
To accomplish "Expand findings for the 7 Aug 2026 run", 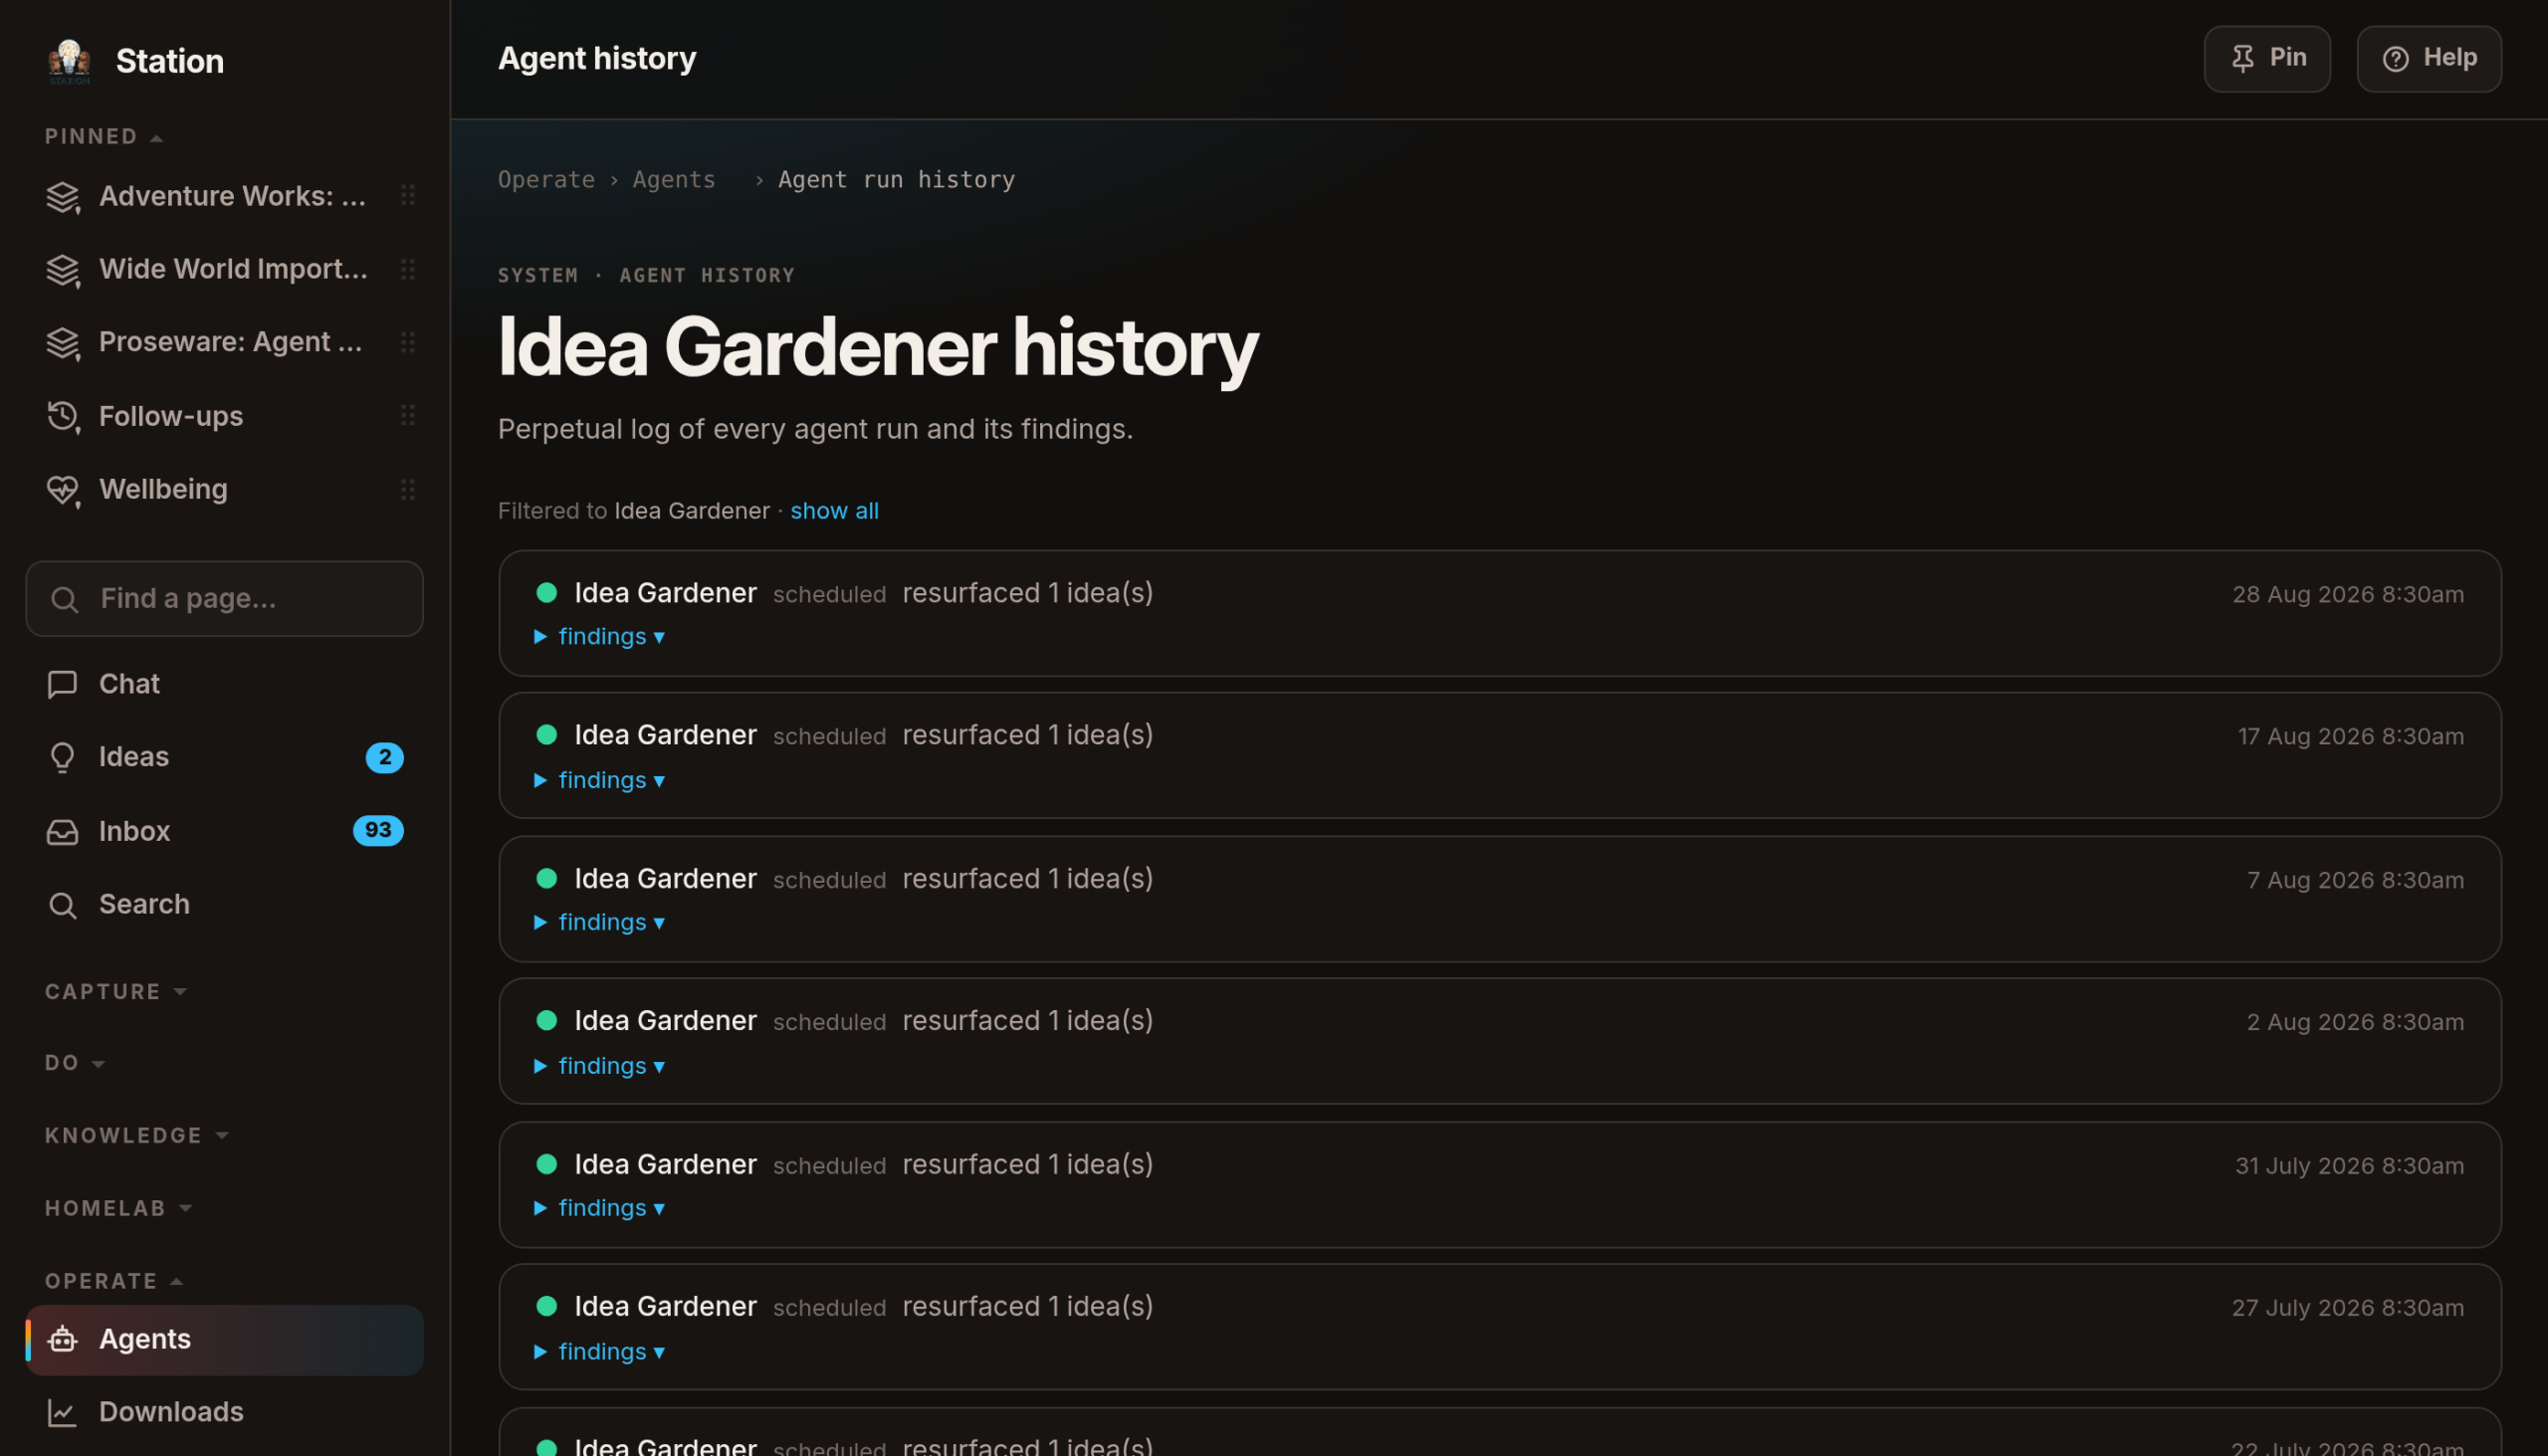I will coord(600,922).
